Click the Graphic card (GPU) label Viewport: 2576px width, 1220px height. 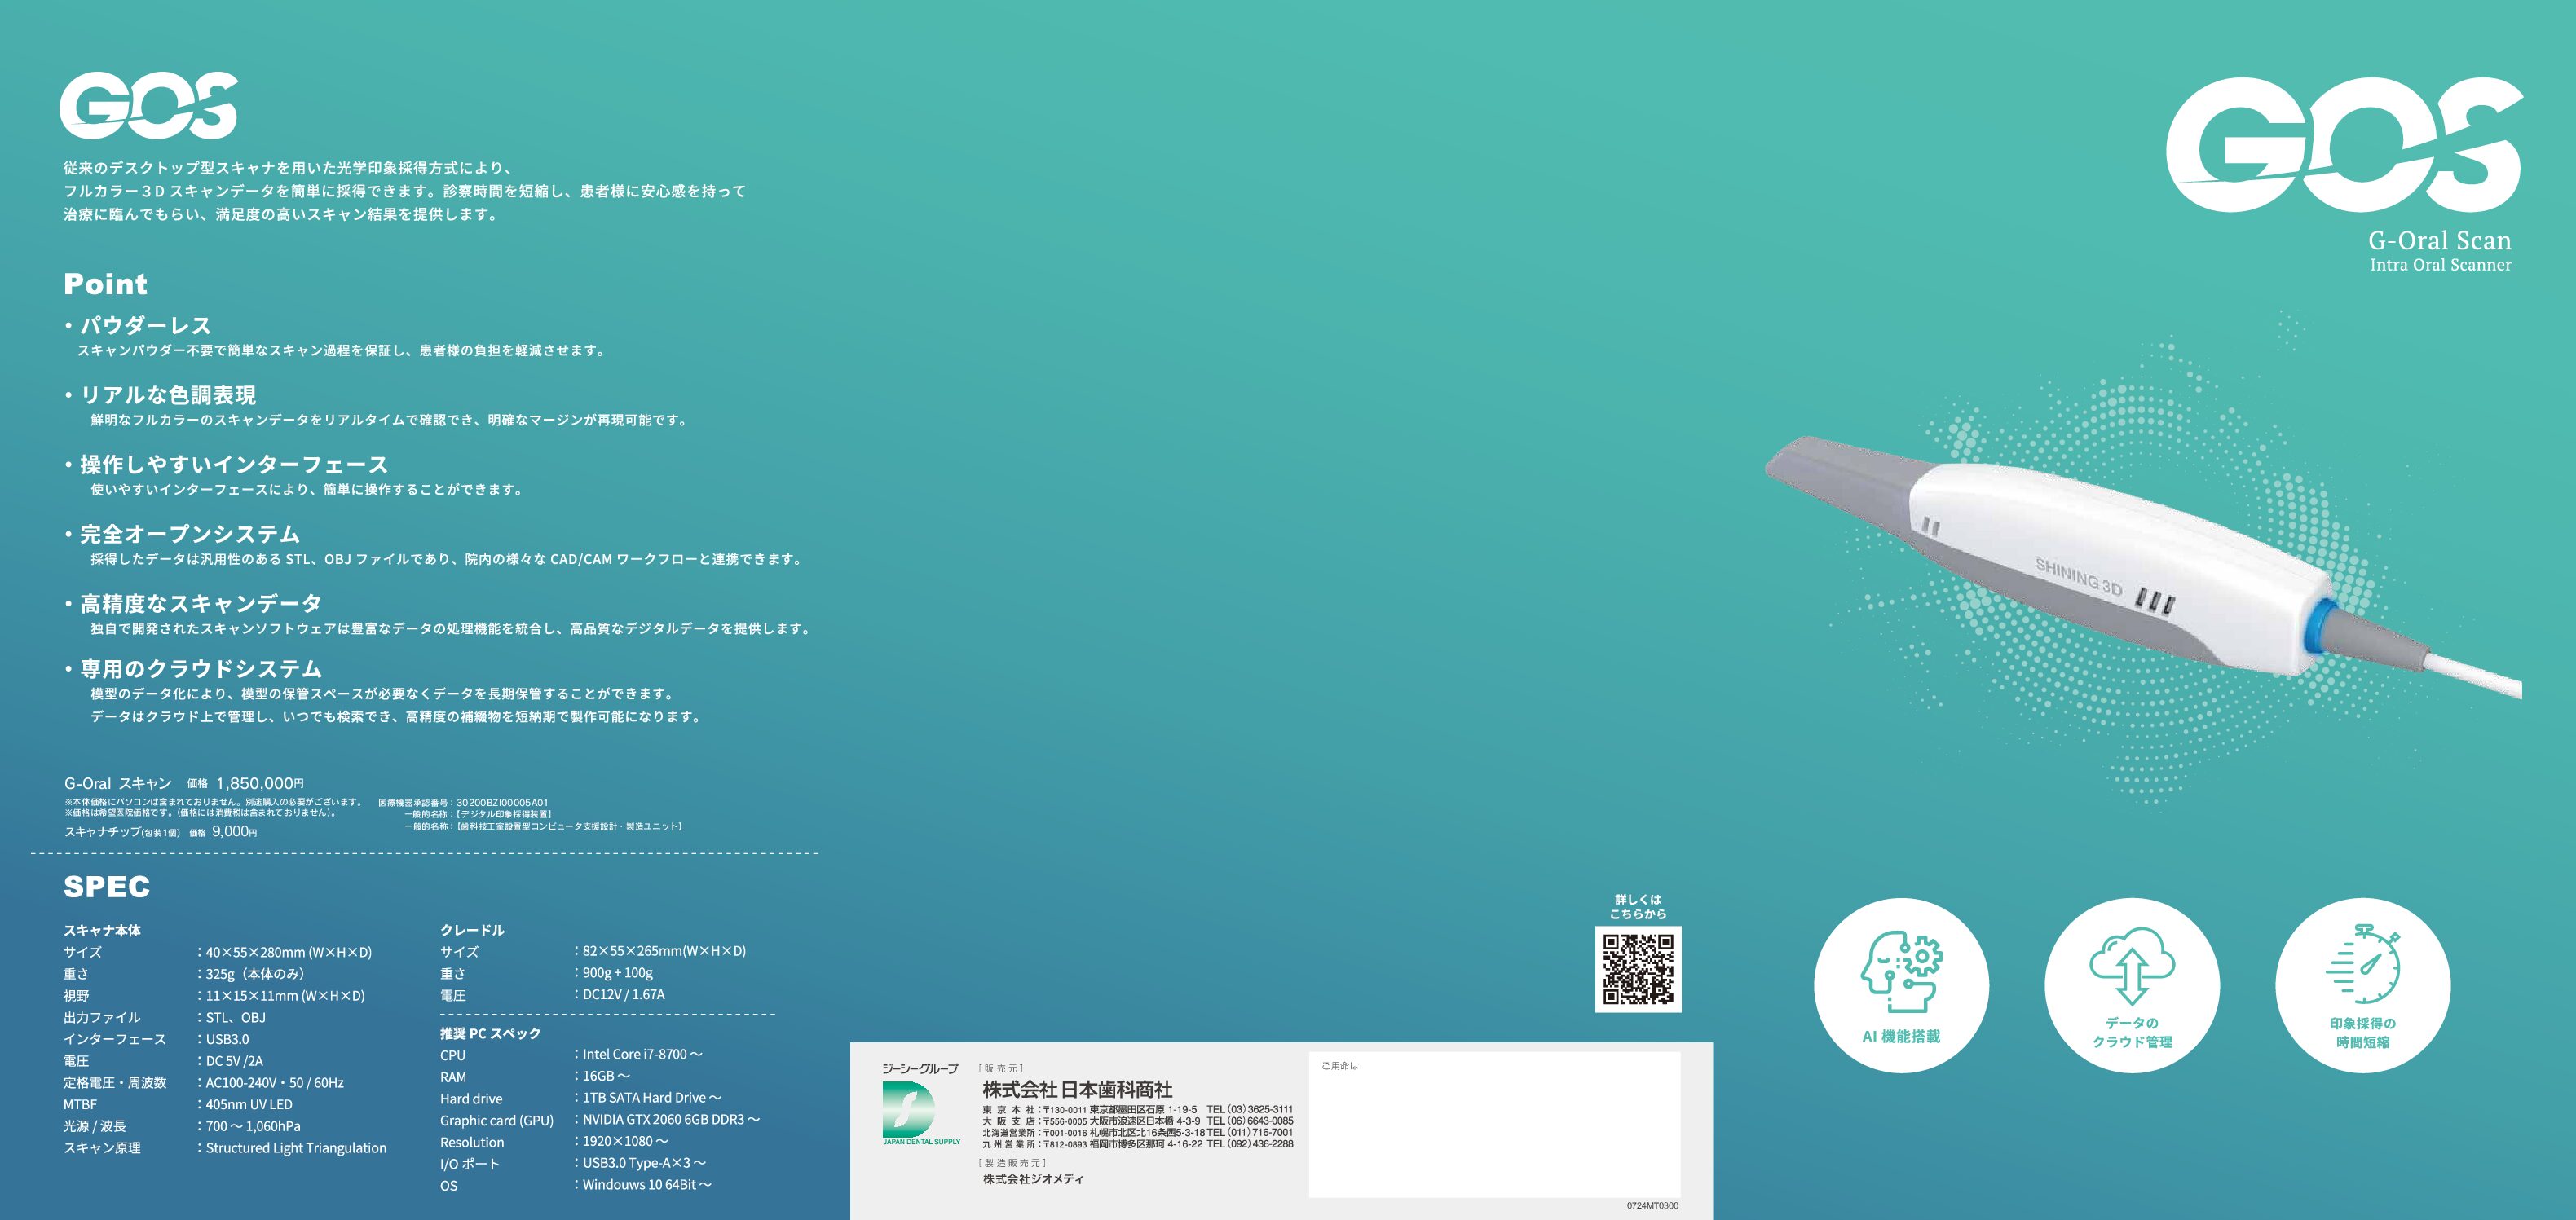[497, 1121]
